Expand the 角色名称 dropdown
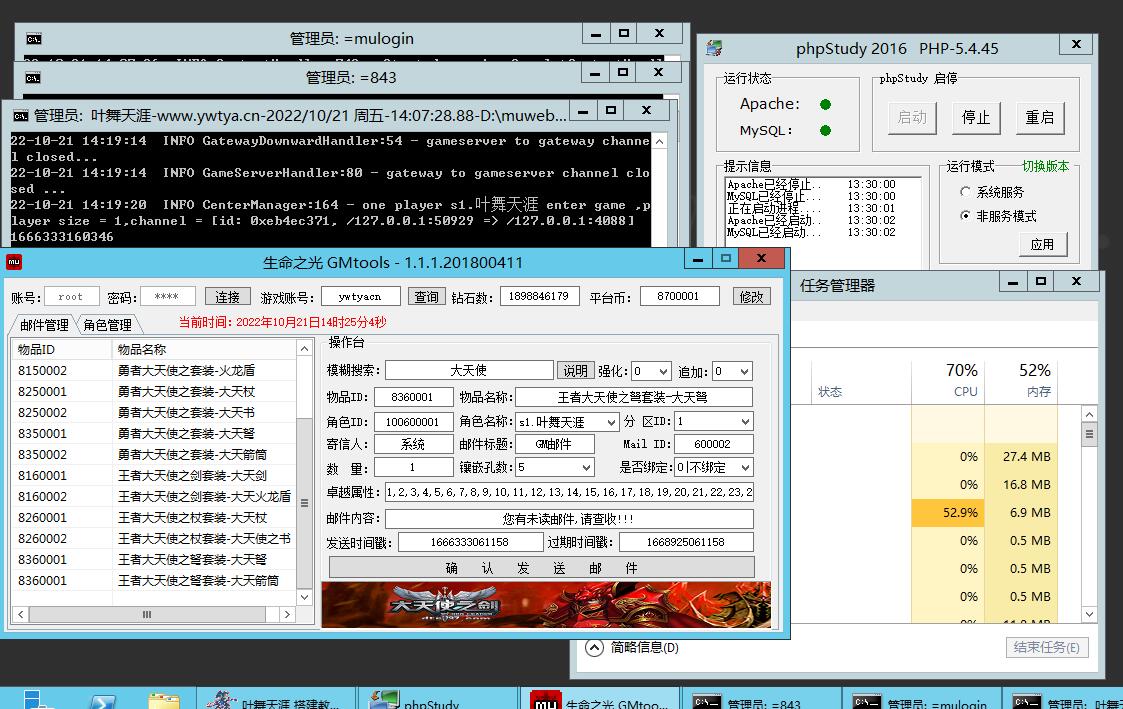Image resolution: width=1123 pixels, height=709 pixels. point(611,422)
